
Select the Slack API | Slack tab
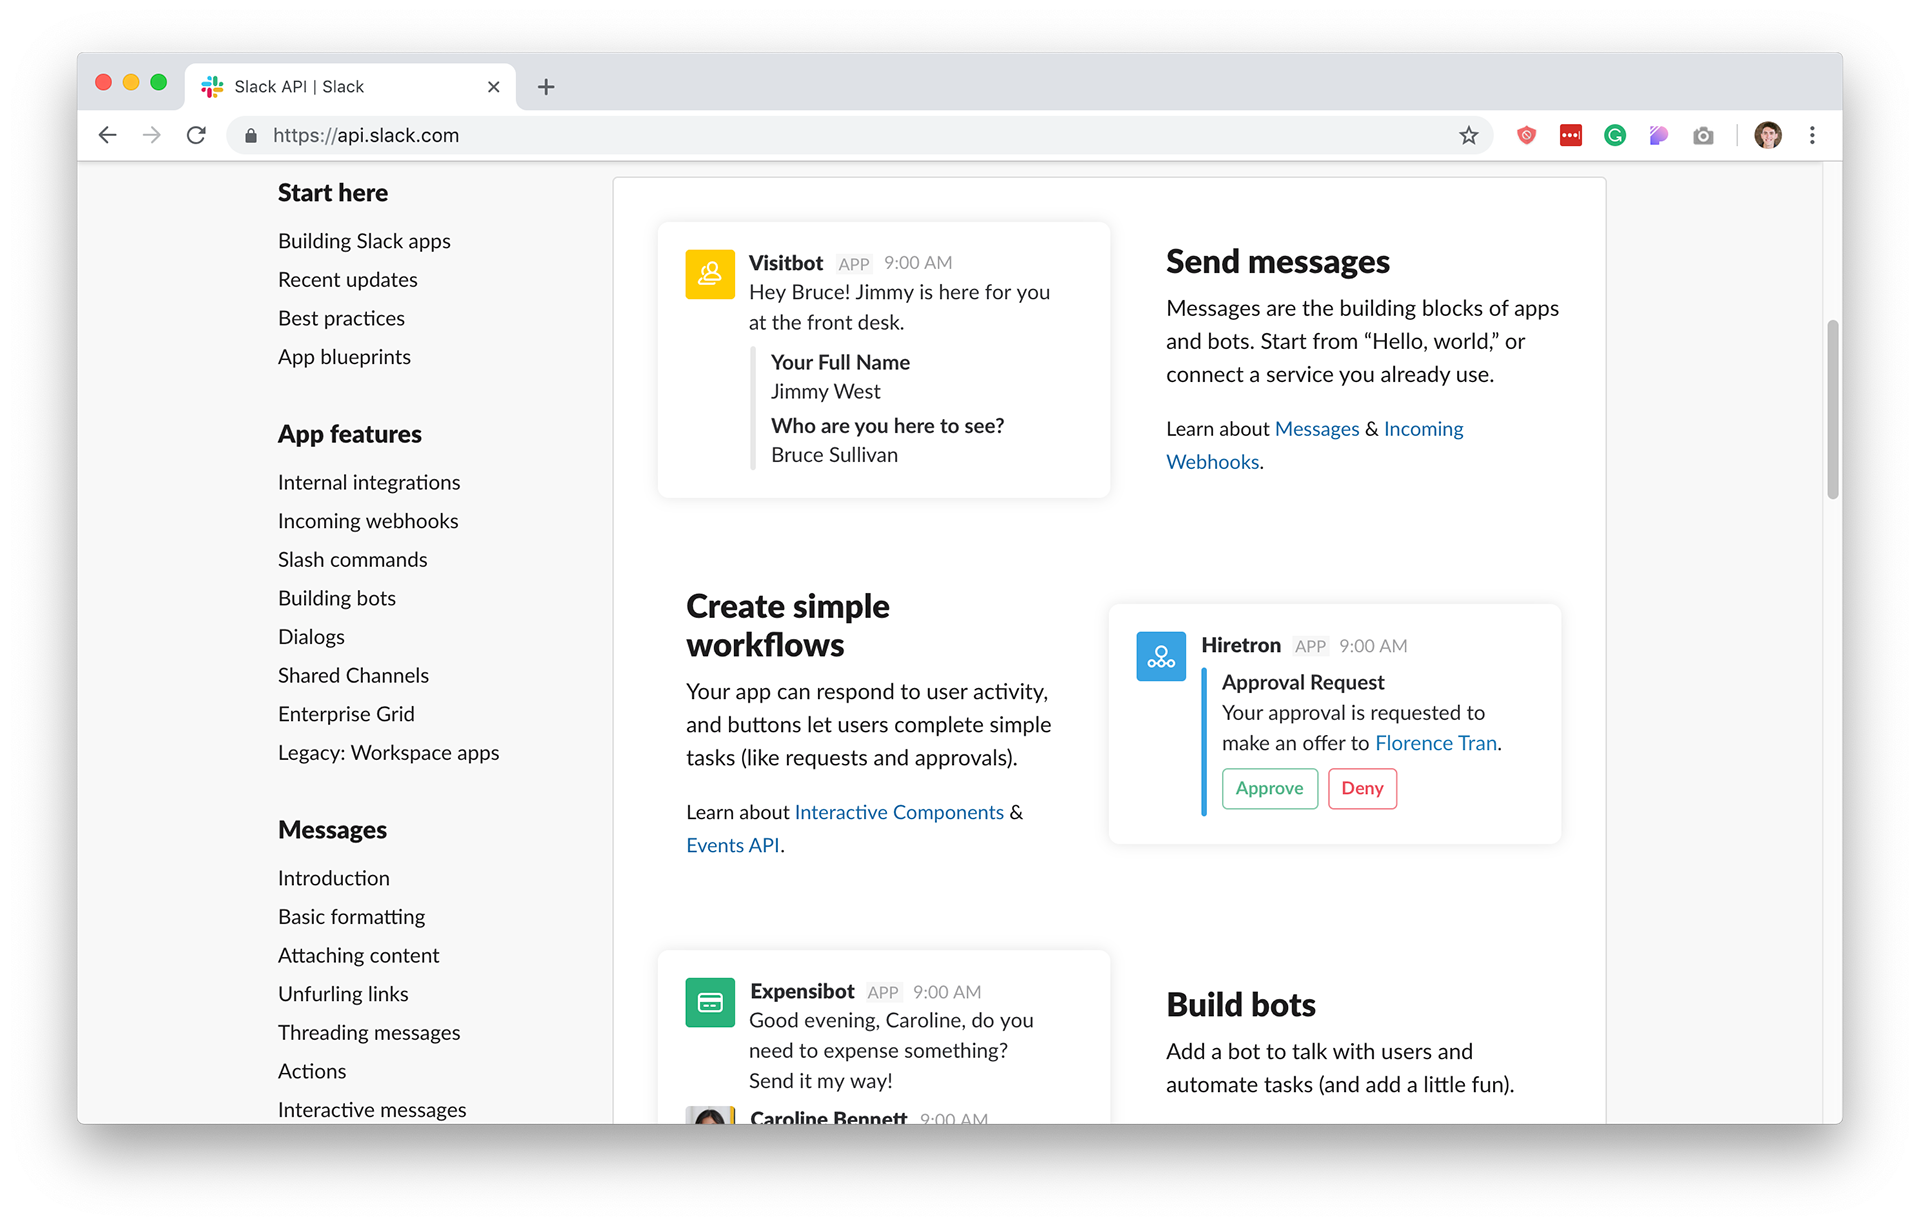tap(350, 87)
